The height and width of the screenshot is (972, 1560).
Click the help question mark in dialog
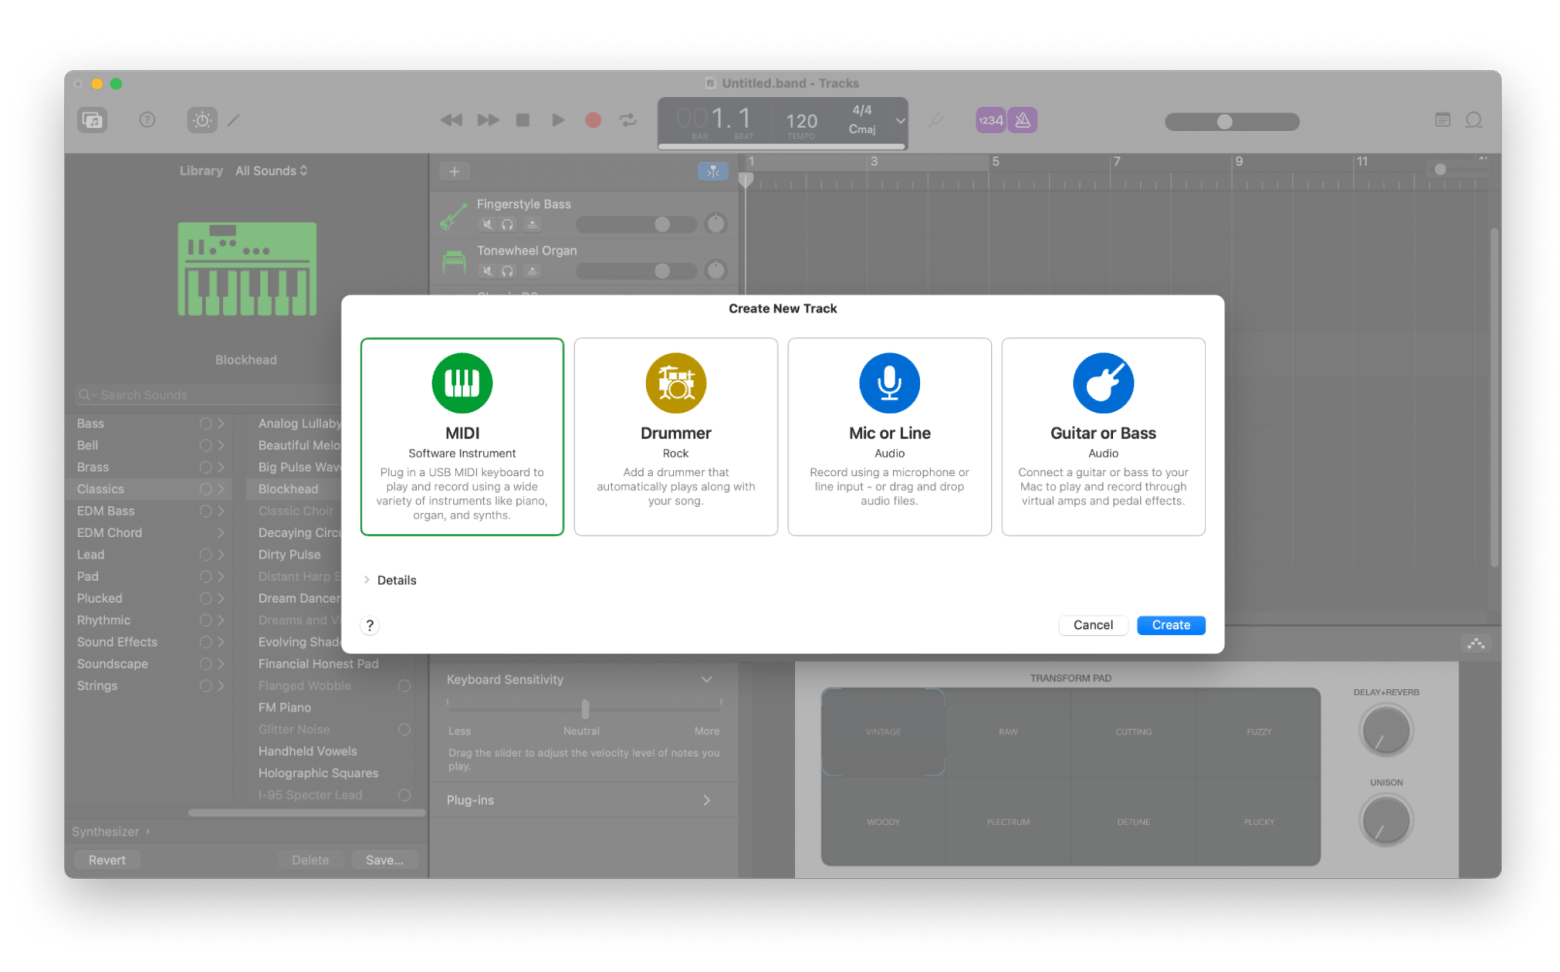coord(370,625)
